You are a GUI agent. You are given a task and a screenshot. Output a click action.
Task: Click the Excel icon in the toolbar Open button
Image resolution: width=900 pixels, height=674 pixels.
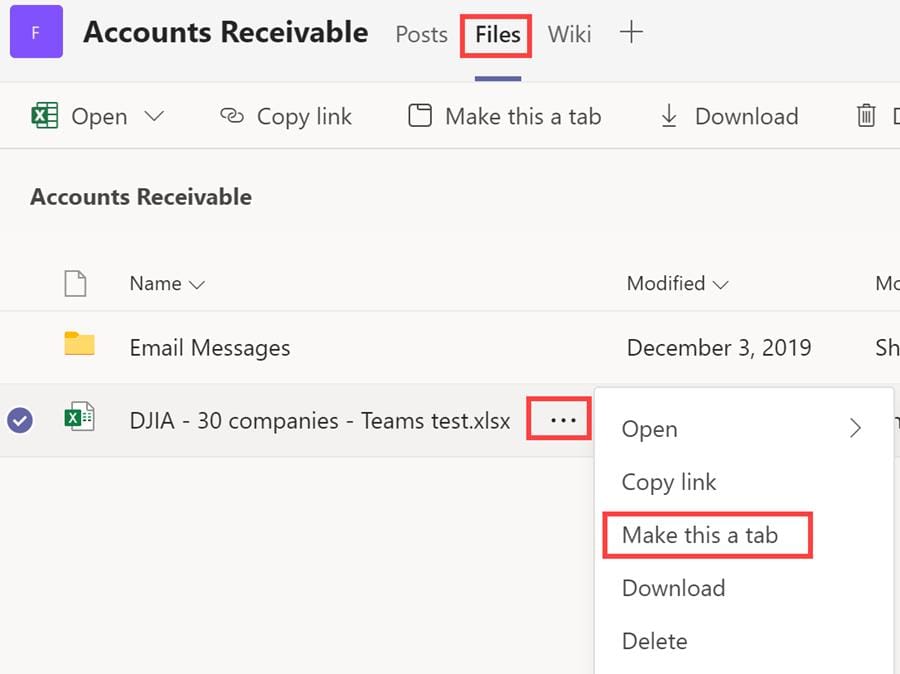point(44,116)
